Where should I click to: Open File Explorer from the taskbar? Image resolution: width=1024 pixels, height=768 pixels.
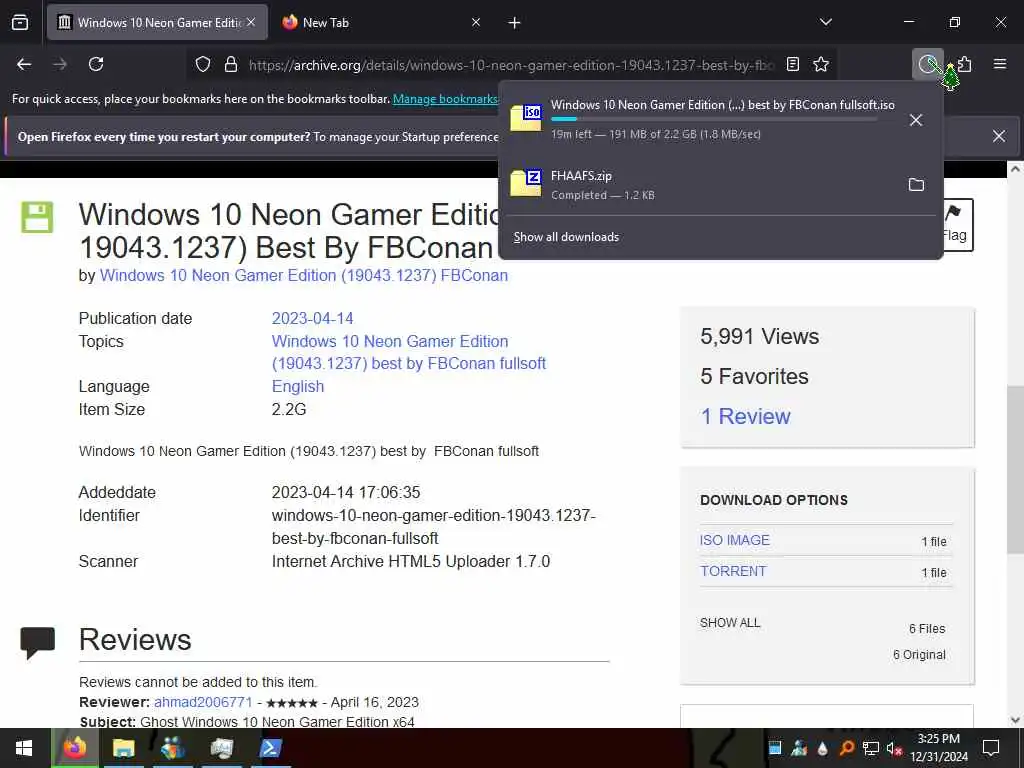pos(123,748)
